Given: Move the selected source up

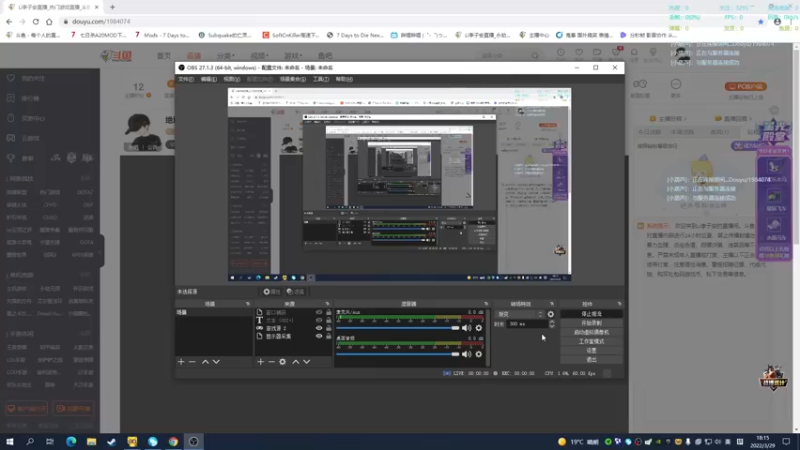Looking at the screenshot, I should tap(295, 362).
